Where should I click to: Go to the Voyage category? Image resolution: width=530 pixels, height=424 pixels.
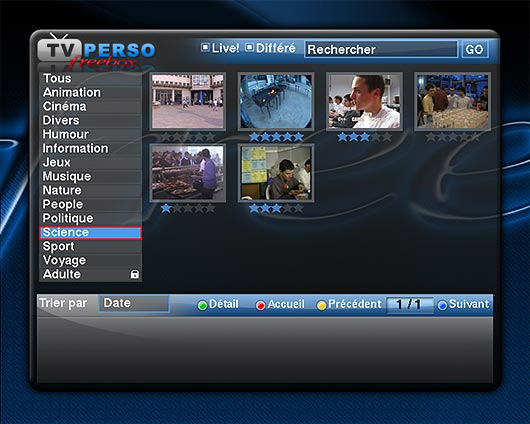point(91,260)
